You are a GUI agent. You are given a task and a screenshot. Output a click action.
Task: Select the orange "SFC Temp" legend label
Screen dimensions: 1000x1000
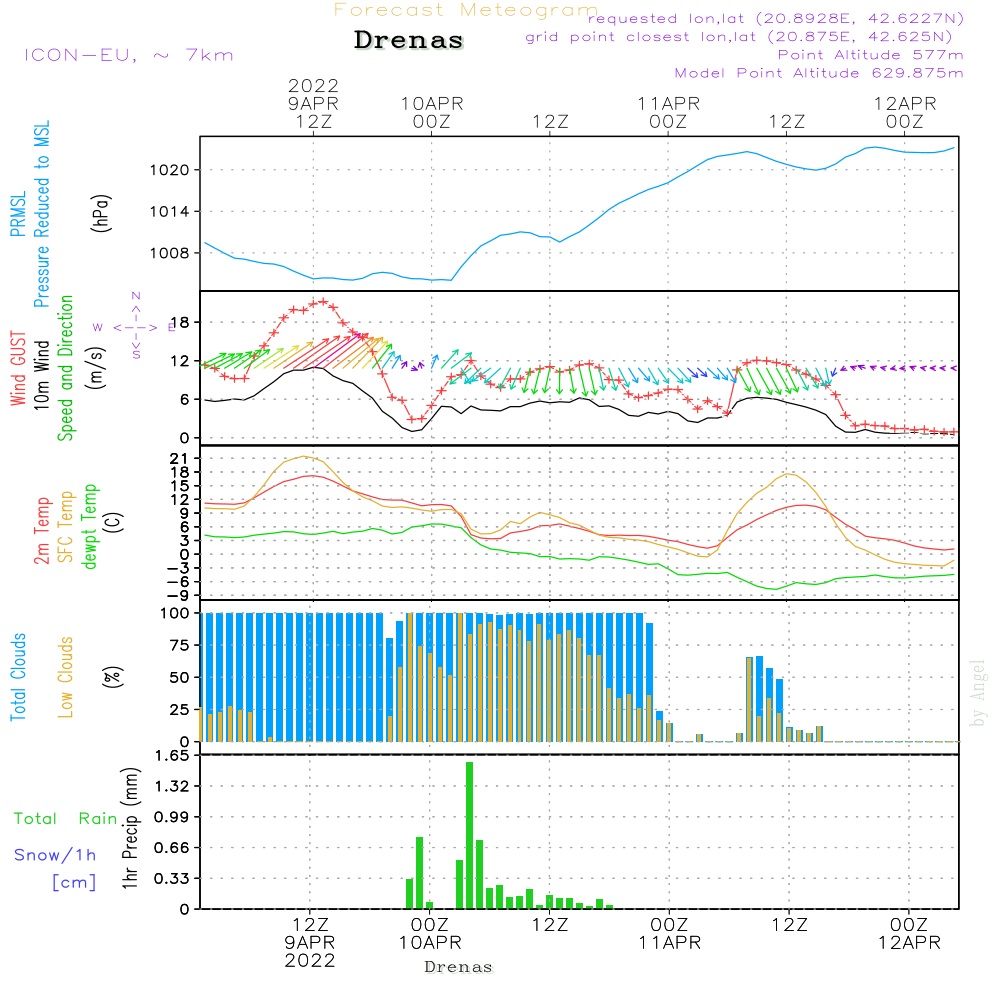pos(65,527)
